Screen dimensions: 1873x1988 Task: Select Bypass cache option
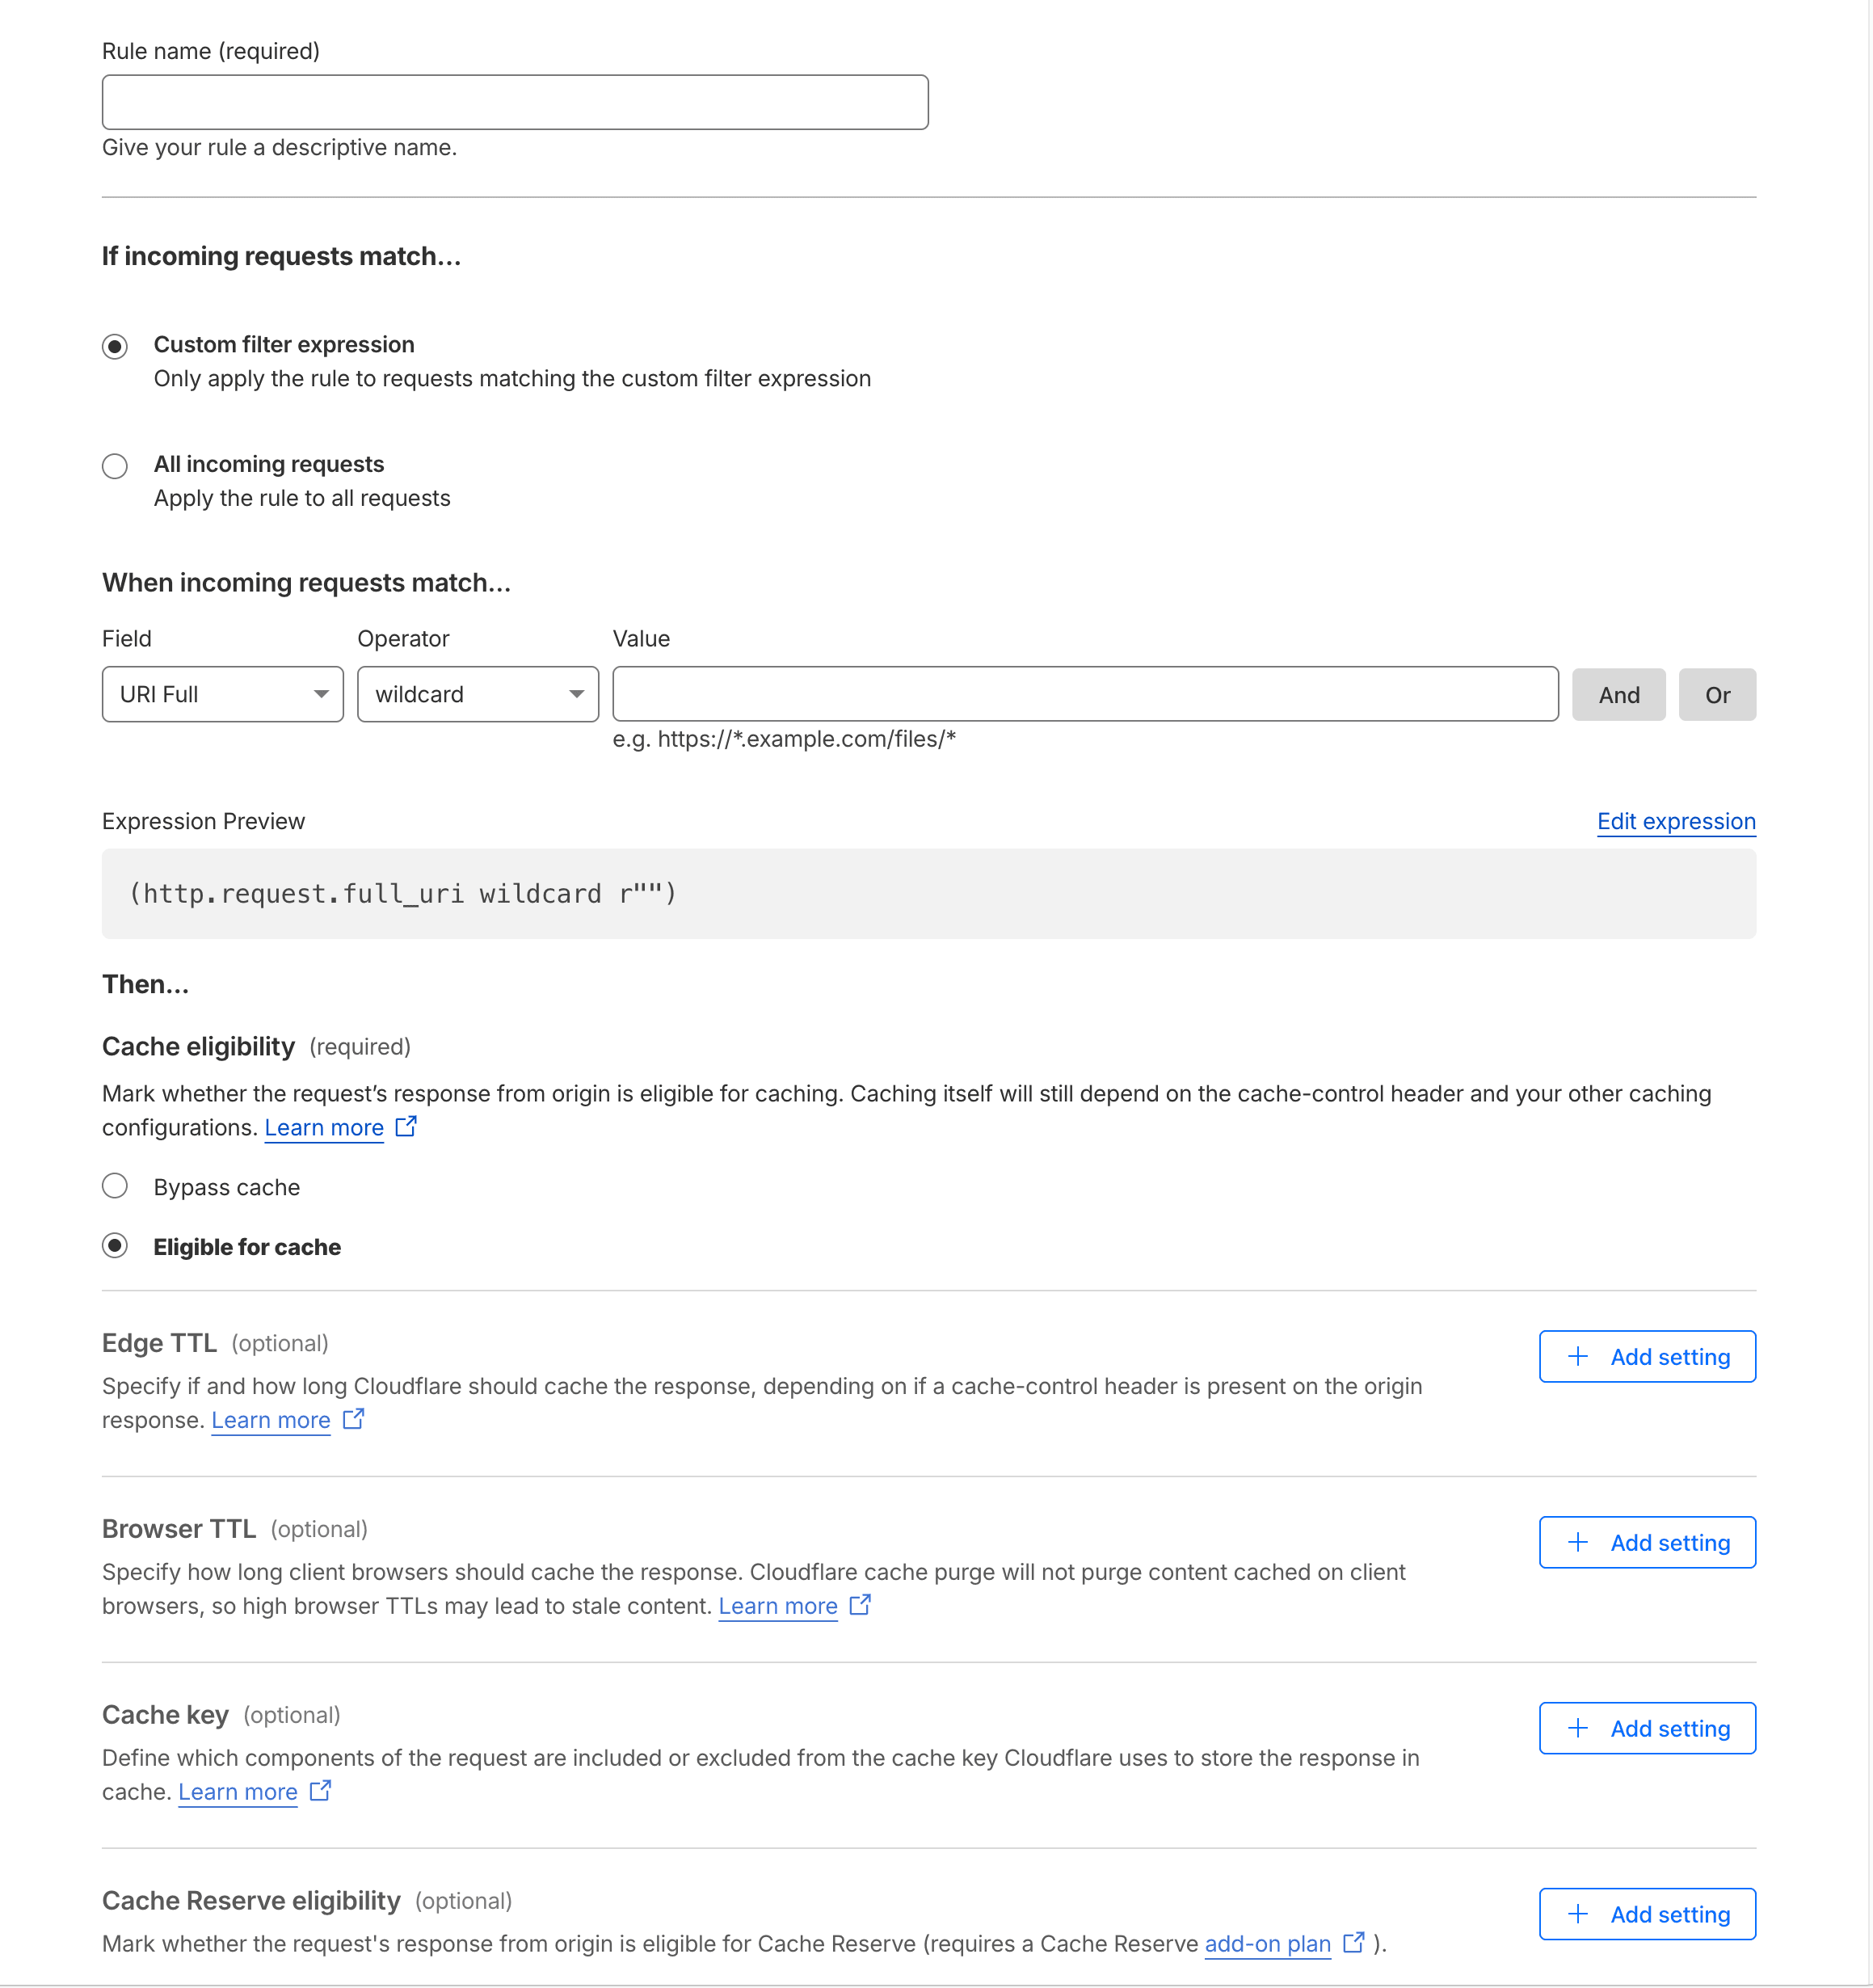pos(115,1186)
